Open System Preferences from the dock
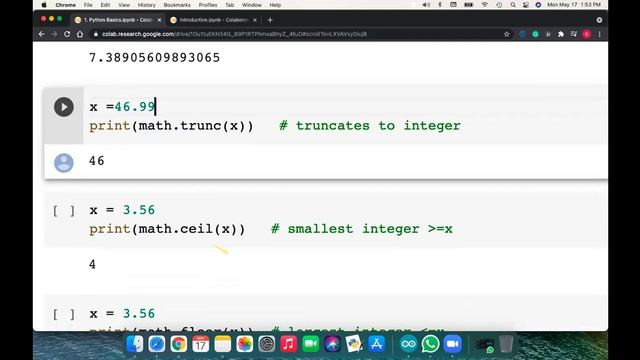Screen dimensions: 640x360 point(267,344)
